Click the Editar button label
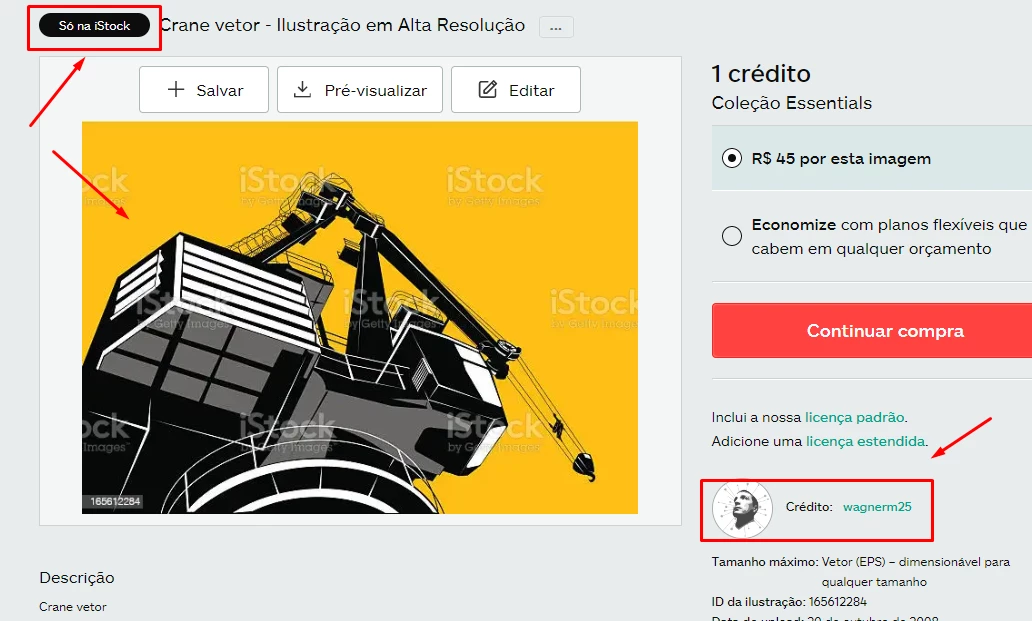The width and height of the screenshot is (1032, 621). click(x=532, y=90)
